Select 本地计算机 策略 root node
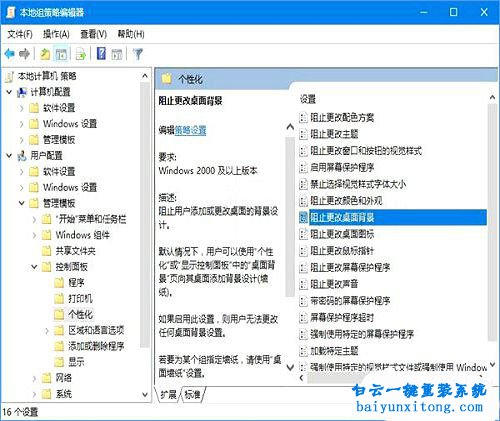 click(47, 76)
